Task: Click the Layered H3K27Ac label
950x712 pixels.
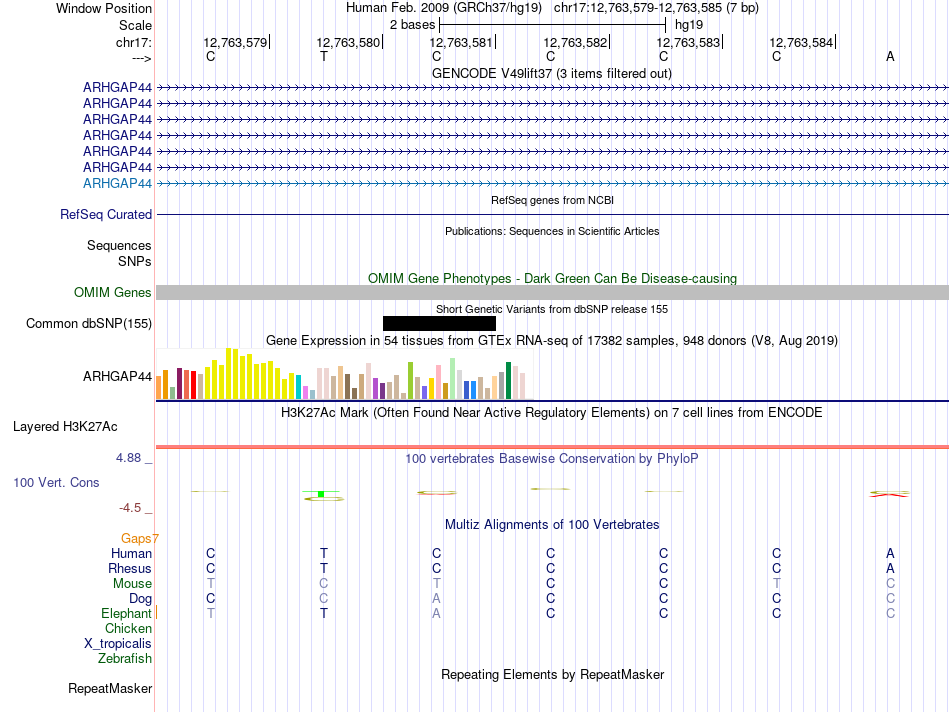Action: pyautogui.click(x=65, y=427)
